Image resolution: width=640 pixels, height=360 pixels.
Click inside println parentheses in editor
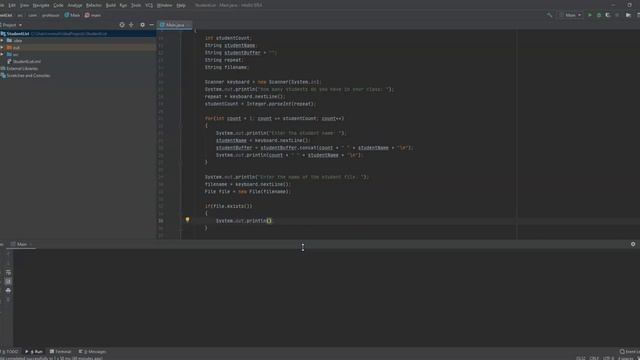pos(269,221)
